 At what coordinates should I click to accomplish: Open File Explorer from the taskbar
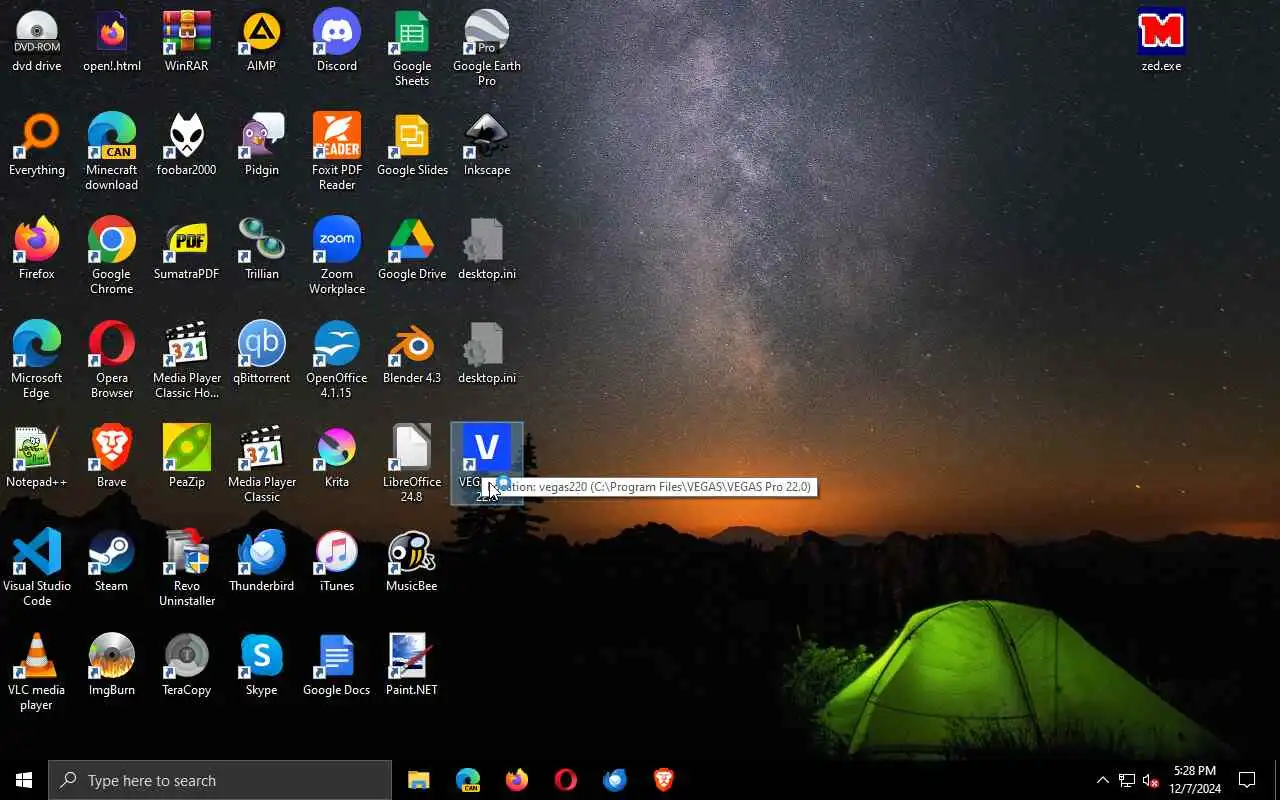(419, 780)
